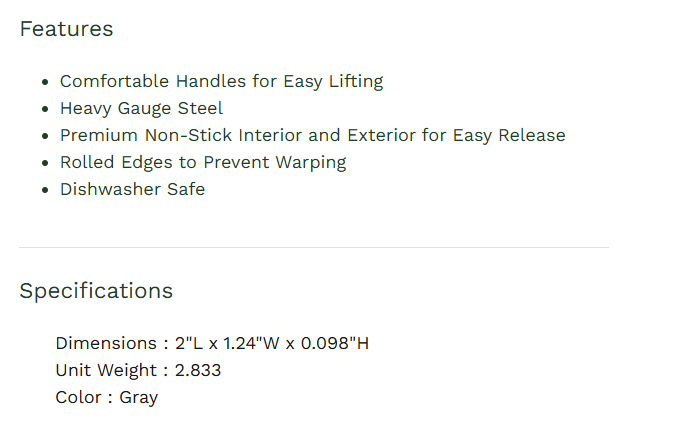Click the Features section heading
Image resolution: width=688 pixels, height=421 pixels.
coord(66,29)
